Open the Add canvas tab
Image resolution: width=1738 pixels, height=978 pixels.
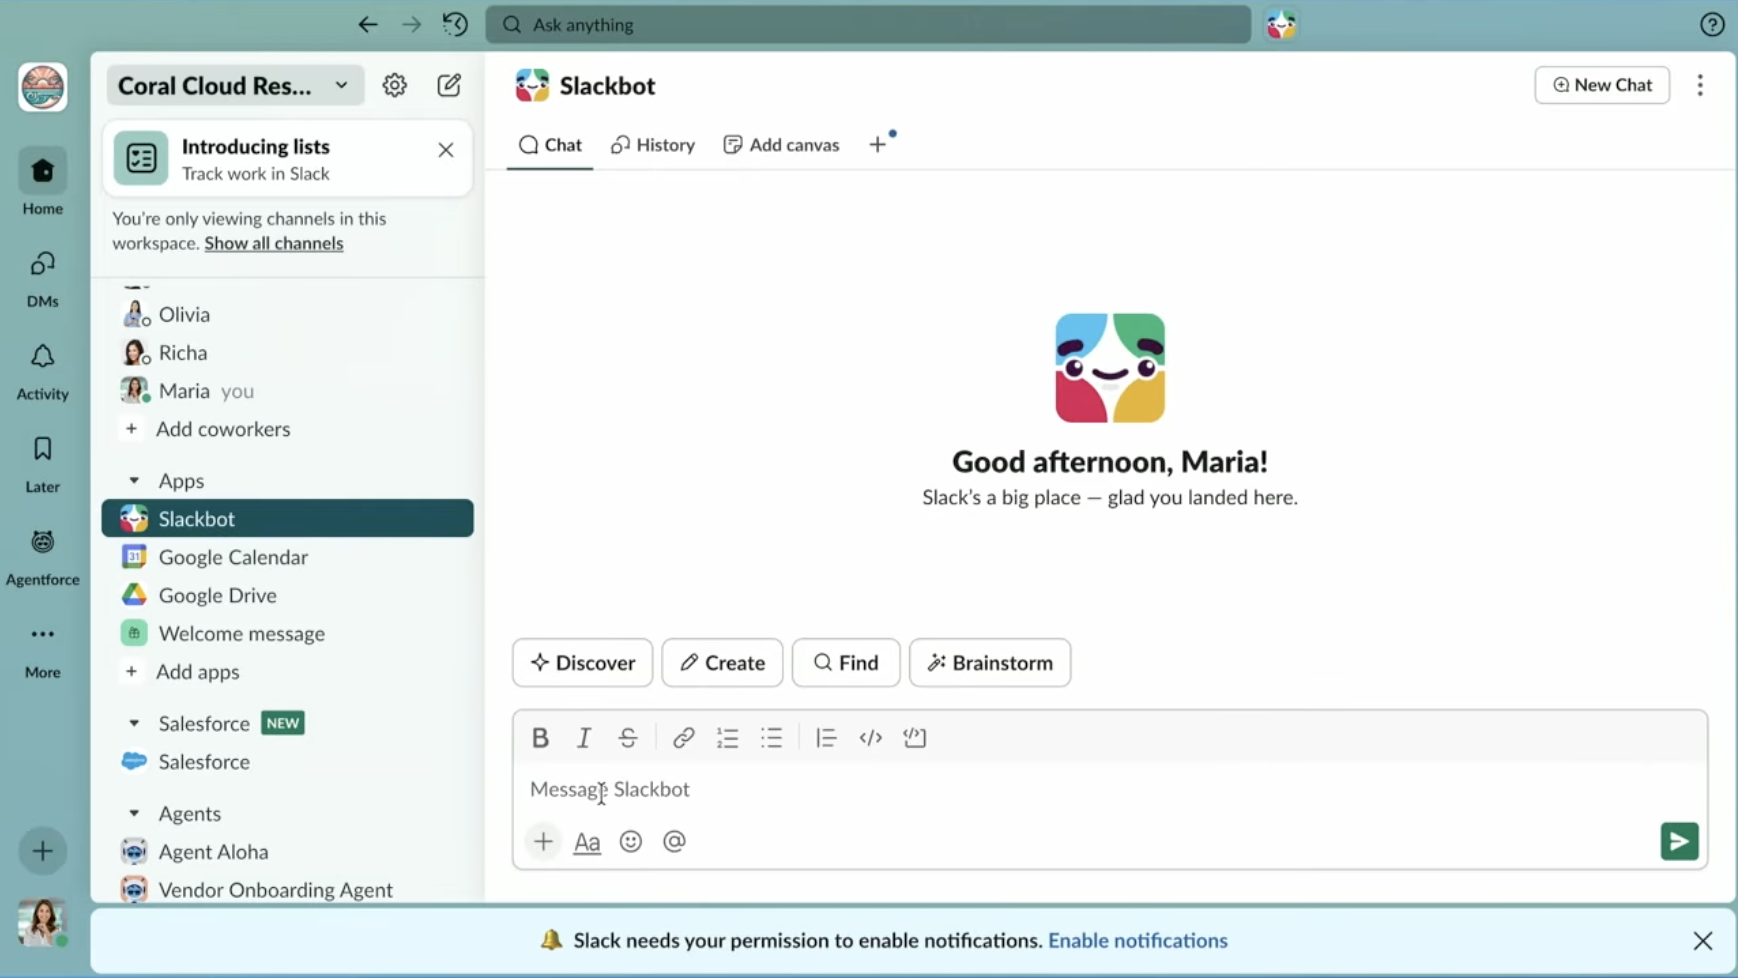[x=781, y=144]
